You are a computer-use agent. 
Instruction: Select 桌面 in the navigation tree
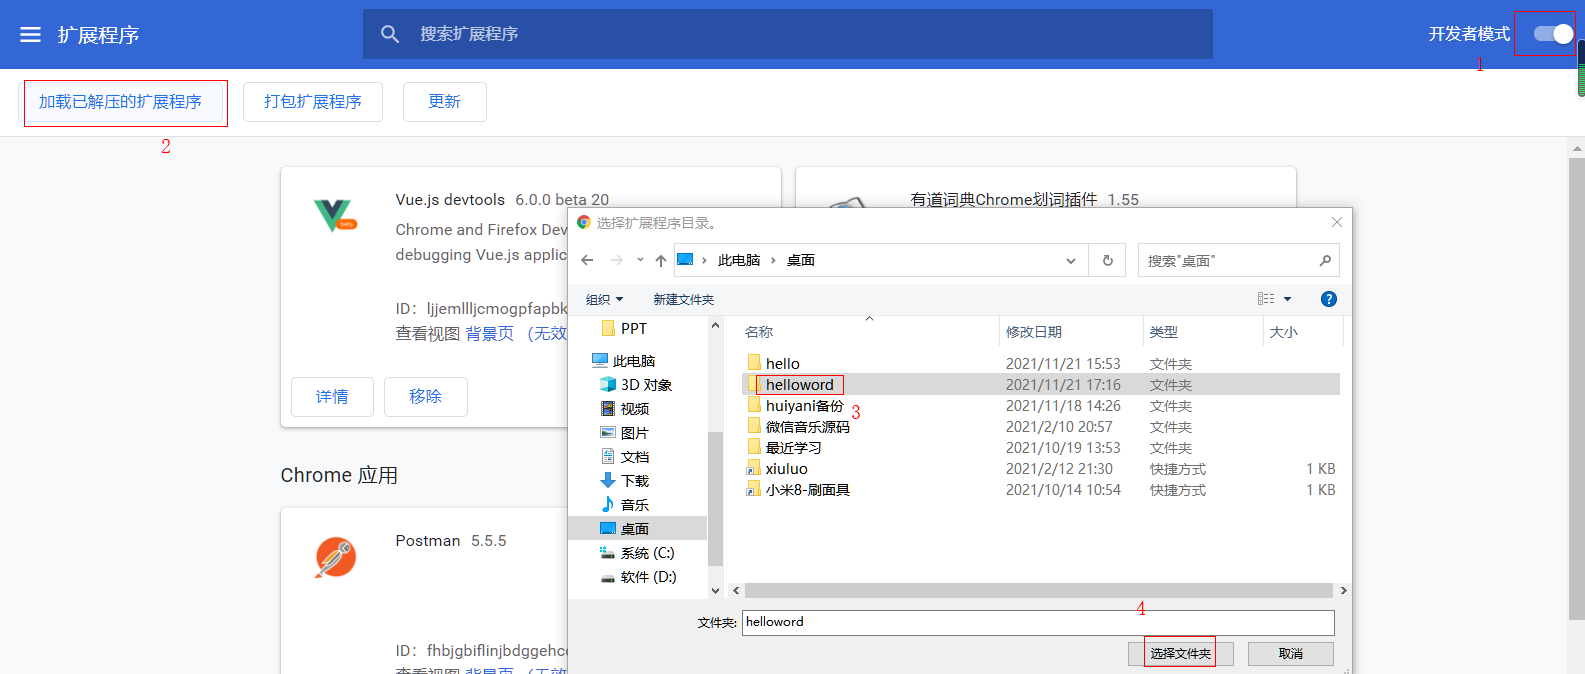point(634,529)
